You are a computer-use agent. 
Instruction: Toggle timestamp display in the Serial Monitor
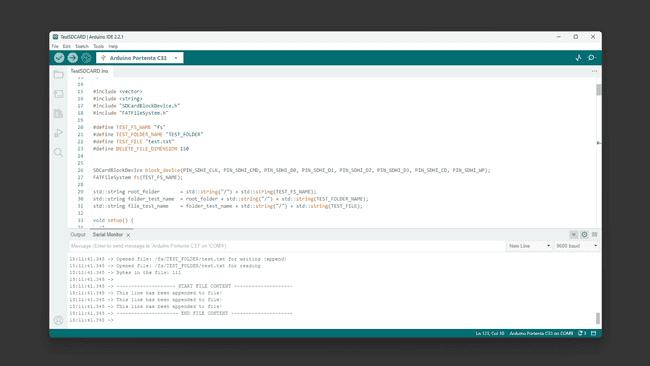[x=584, y=235]
